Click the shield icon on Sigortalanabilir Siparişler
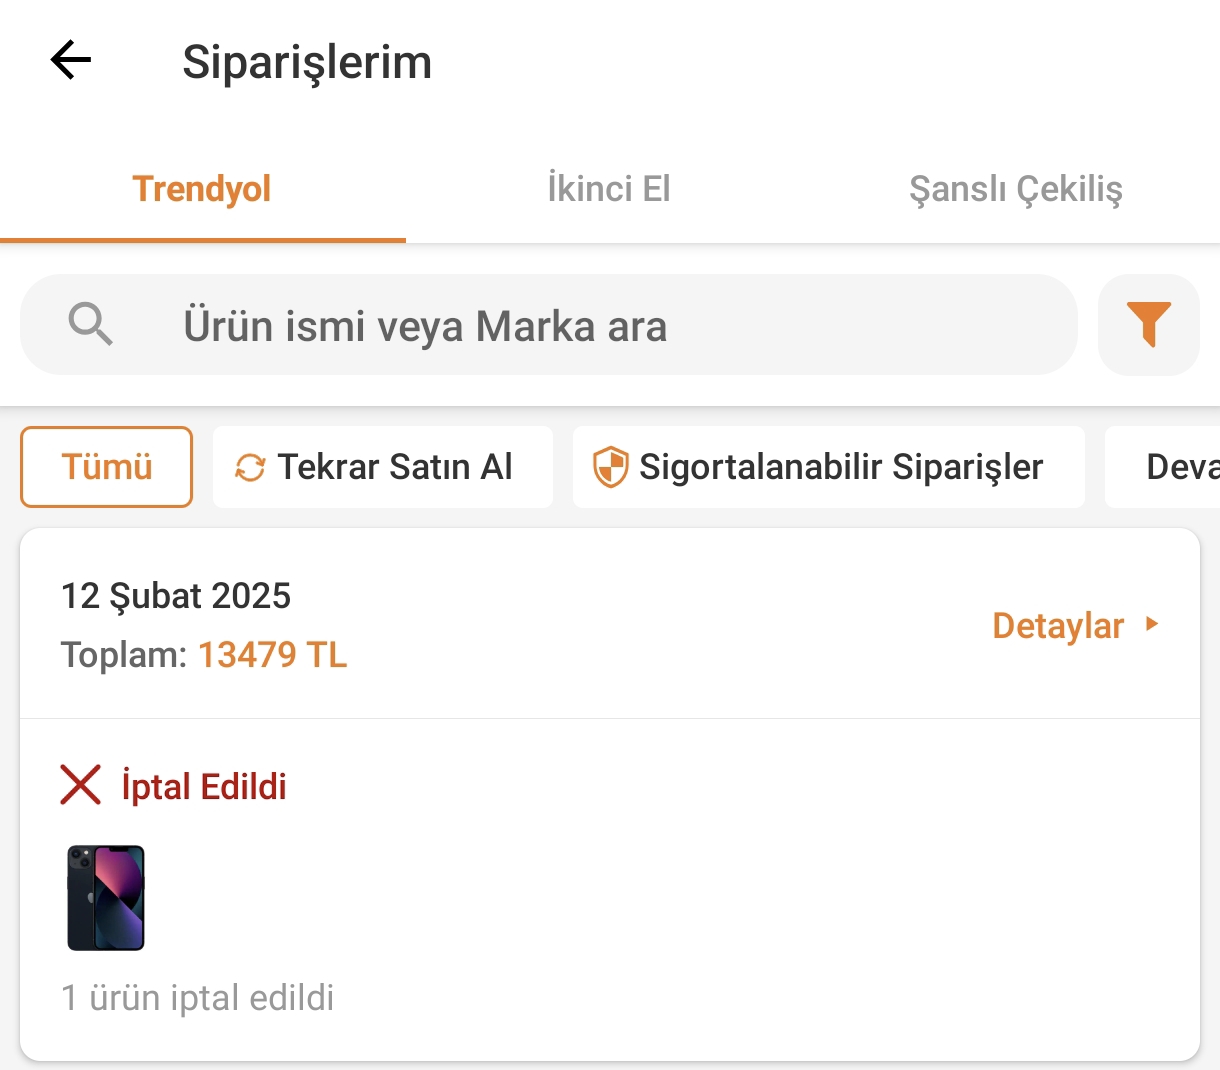Viewport: 1220px width, 1070px height. [610, 467]
